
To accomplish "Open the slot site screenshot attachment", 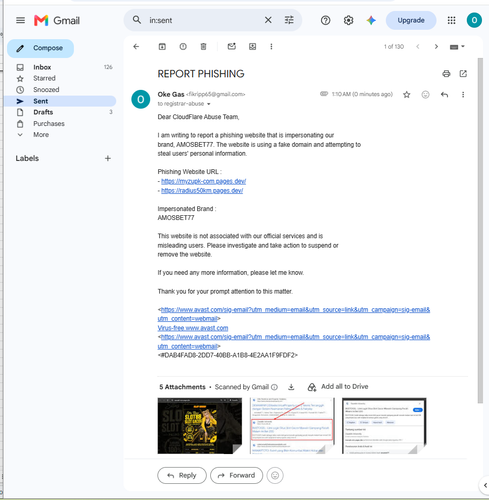I will click(200, 426).
